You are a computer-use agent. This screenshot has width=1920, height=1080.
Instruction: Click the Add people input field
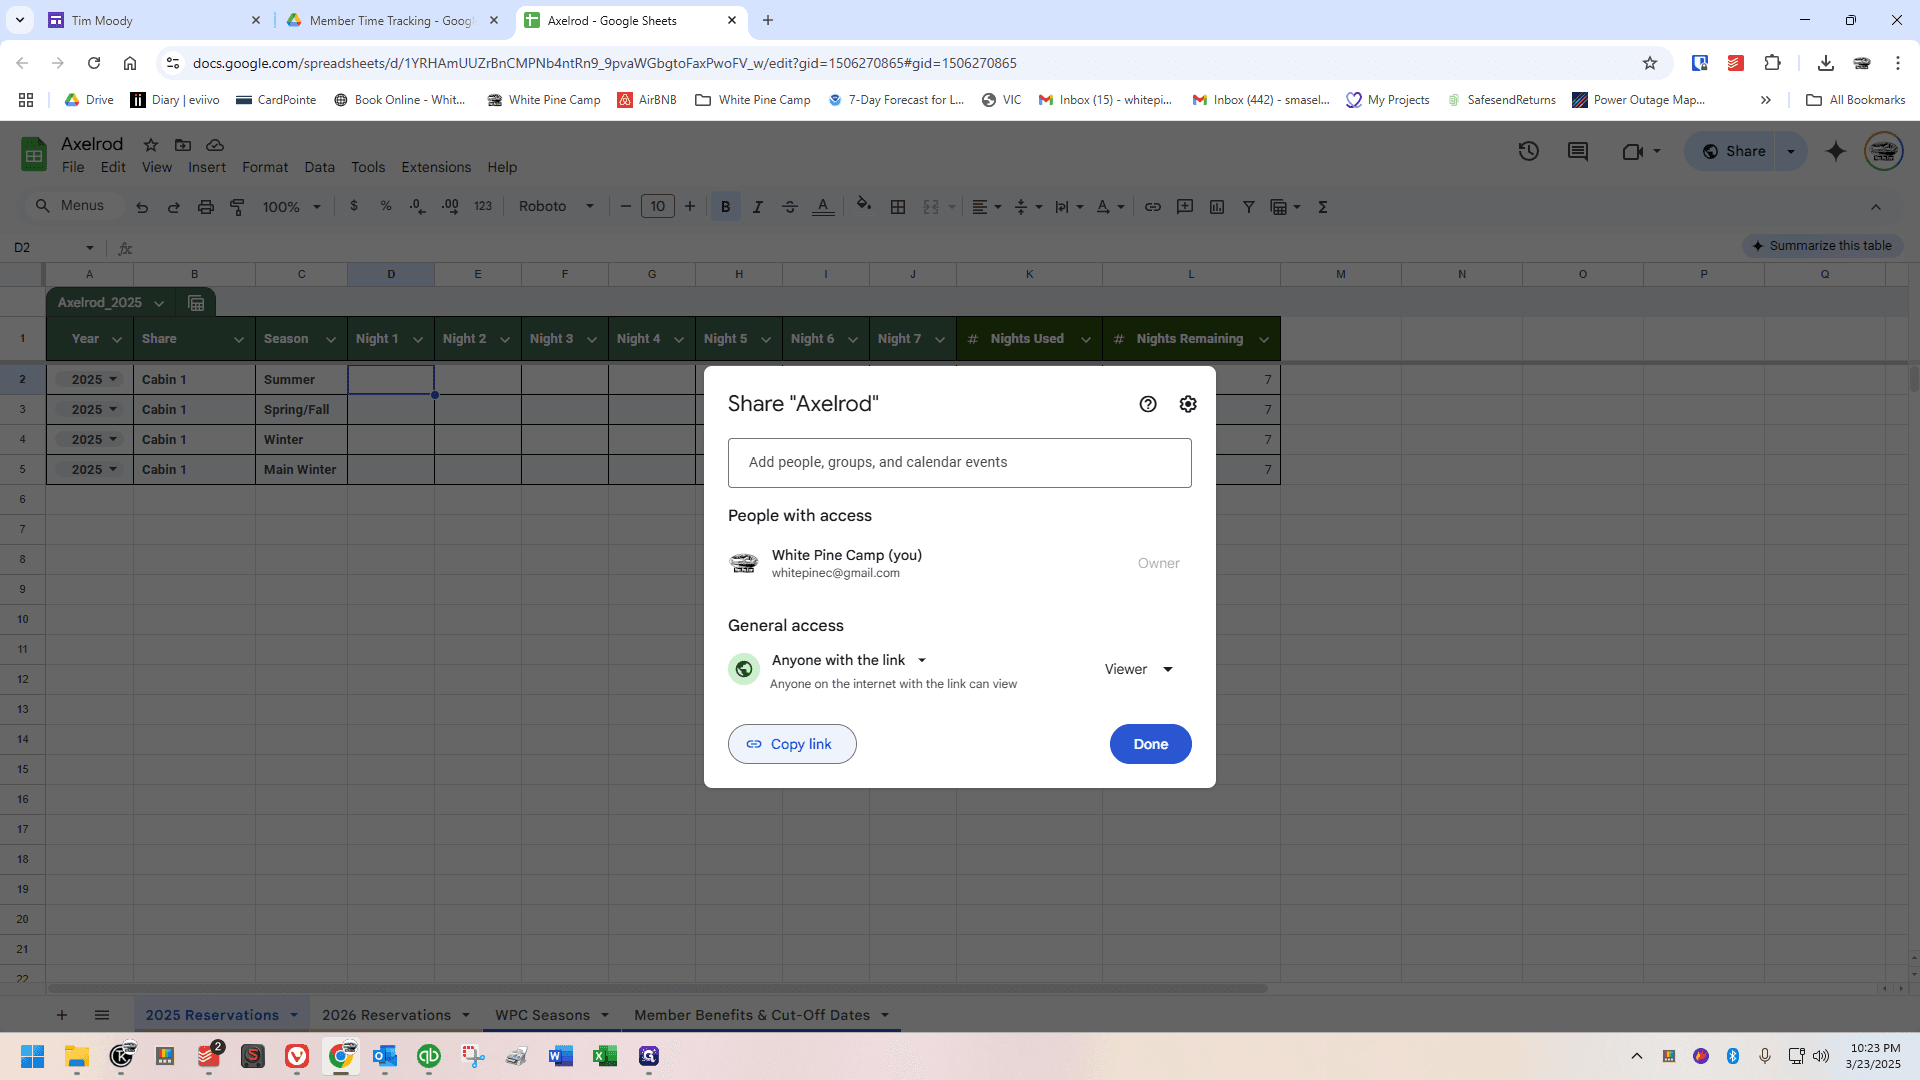click(960, 463)
